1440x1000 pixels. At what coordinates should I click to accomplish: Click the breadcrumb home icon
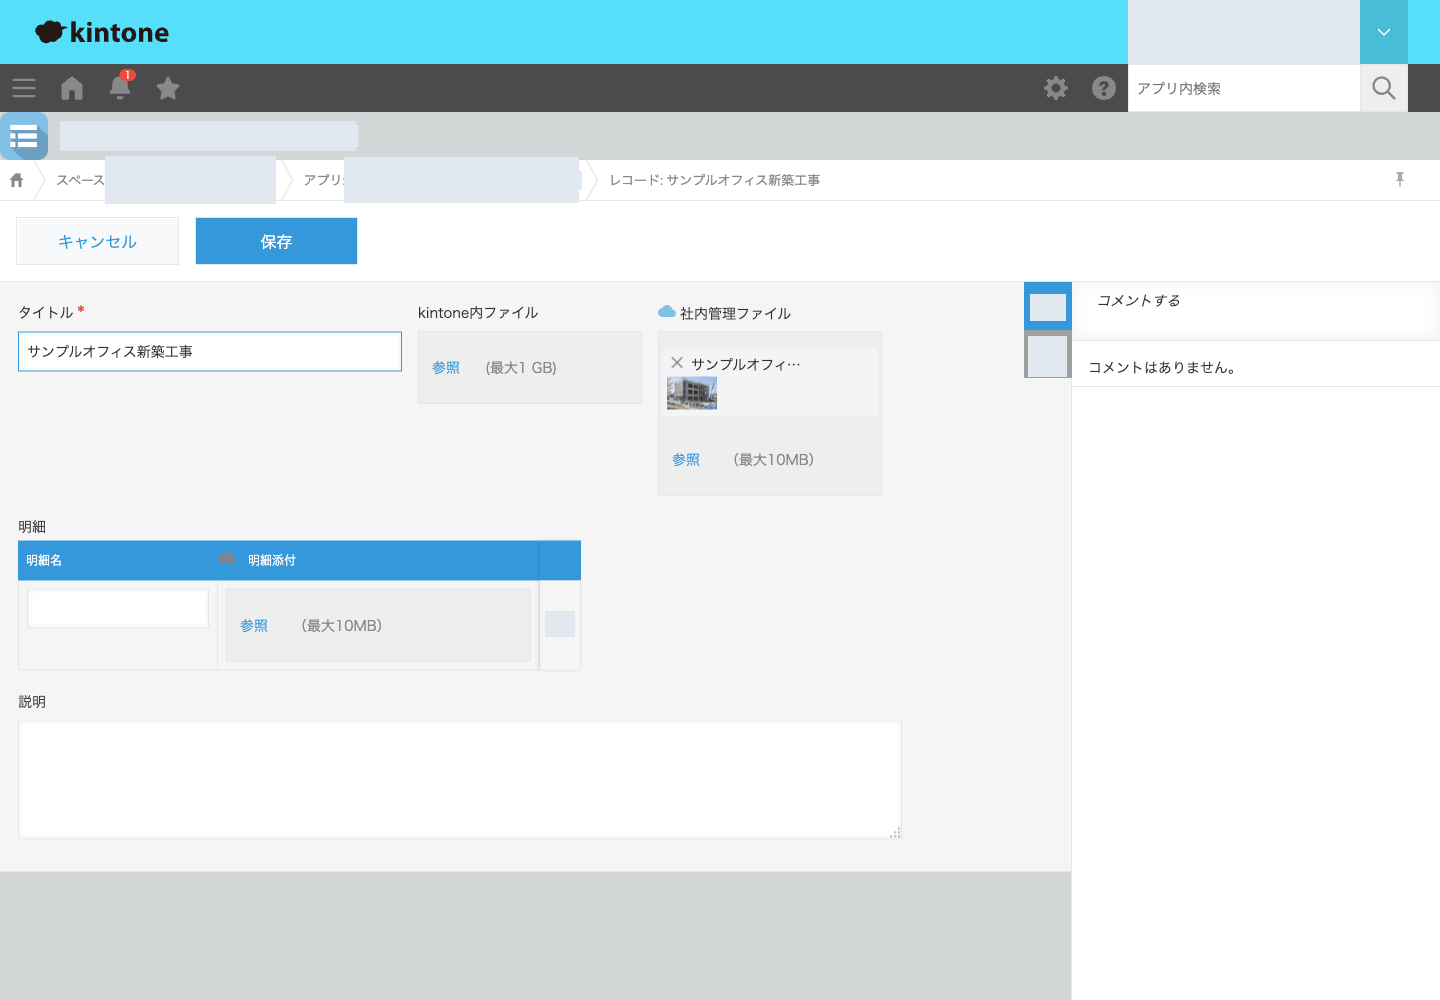coord(17,180)
